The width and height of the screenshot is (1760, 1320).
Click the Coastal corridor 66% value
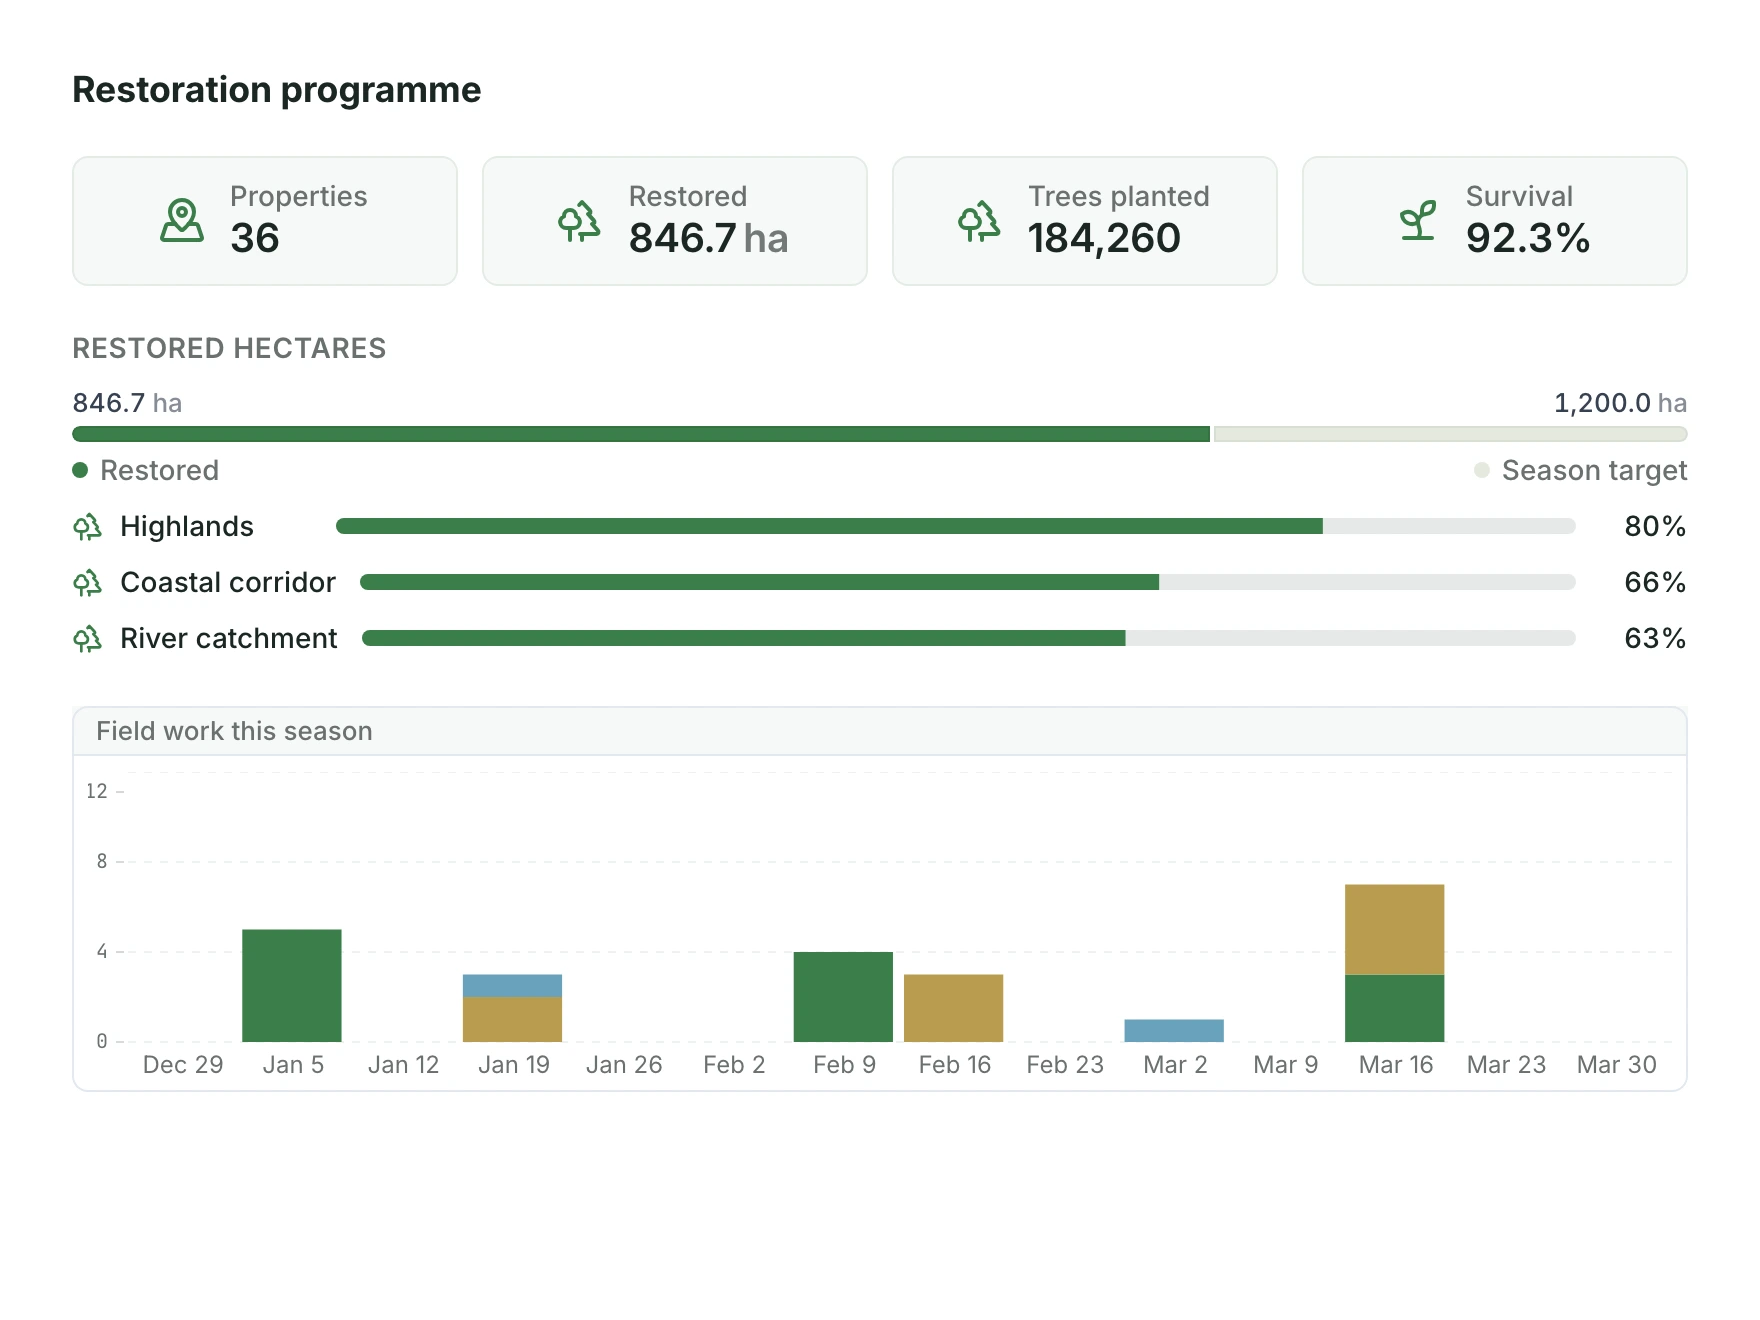coord(1655,582)
